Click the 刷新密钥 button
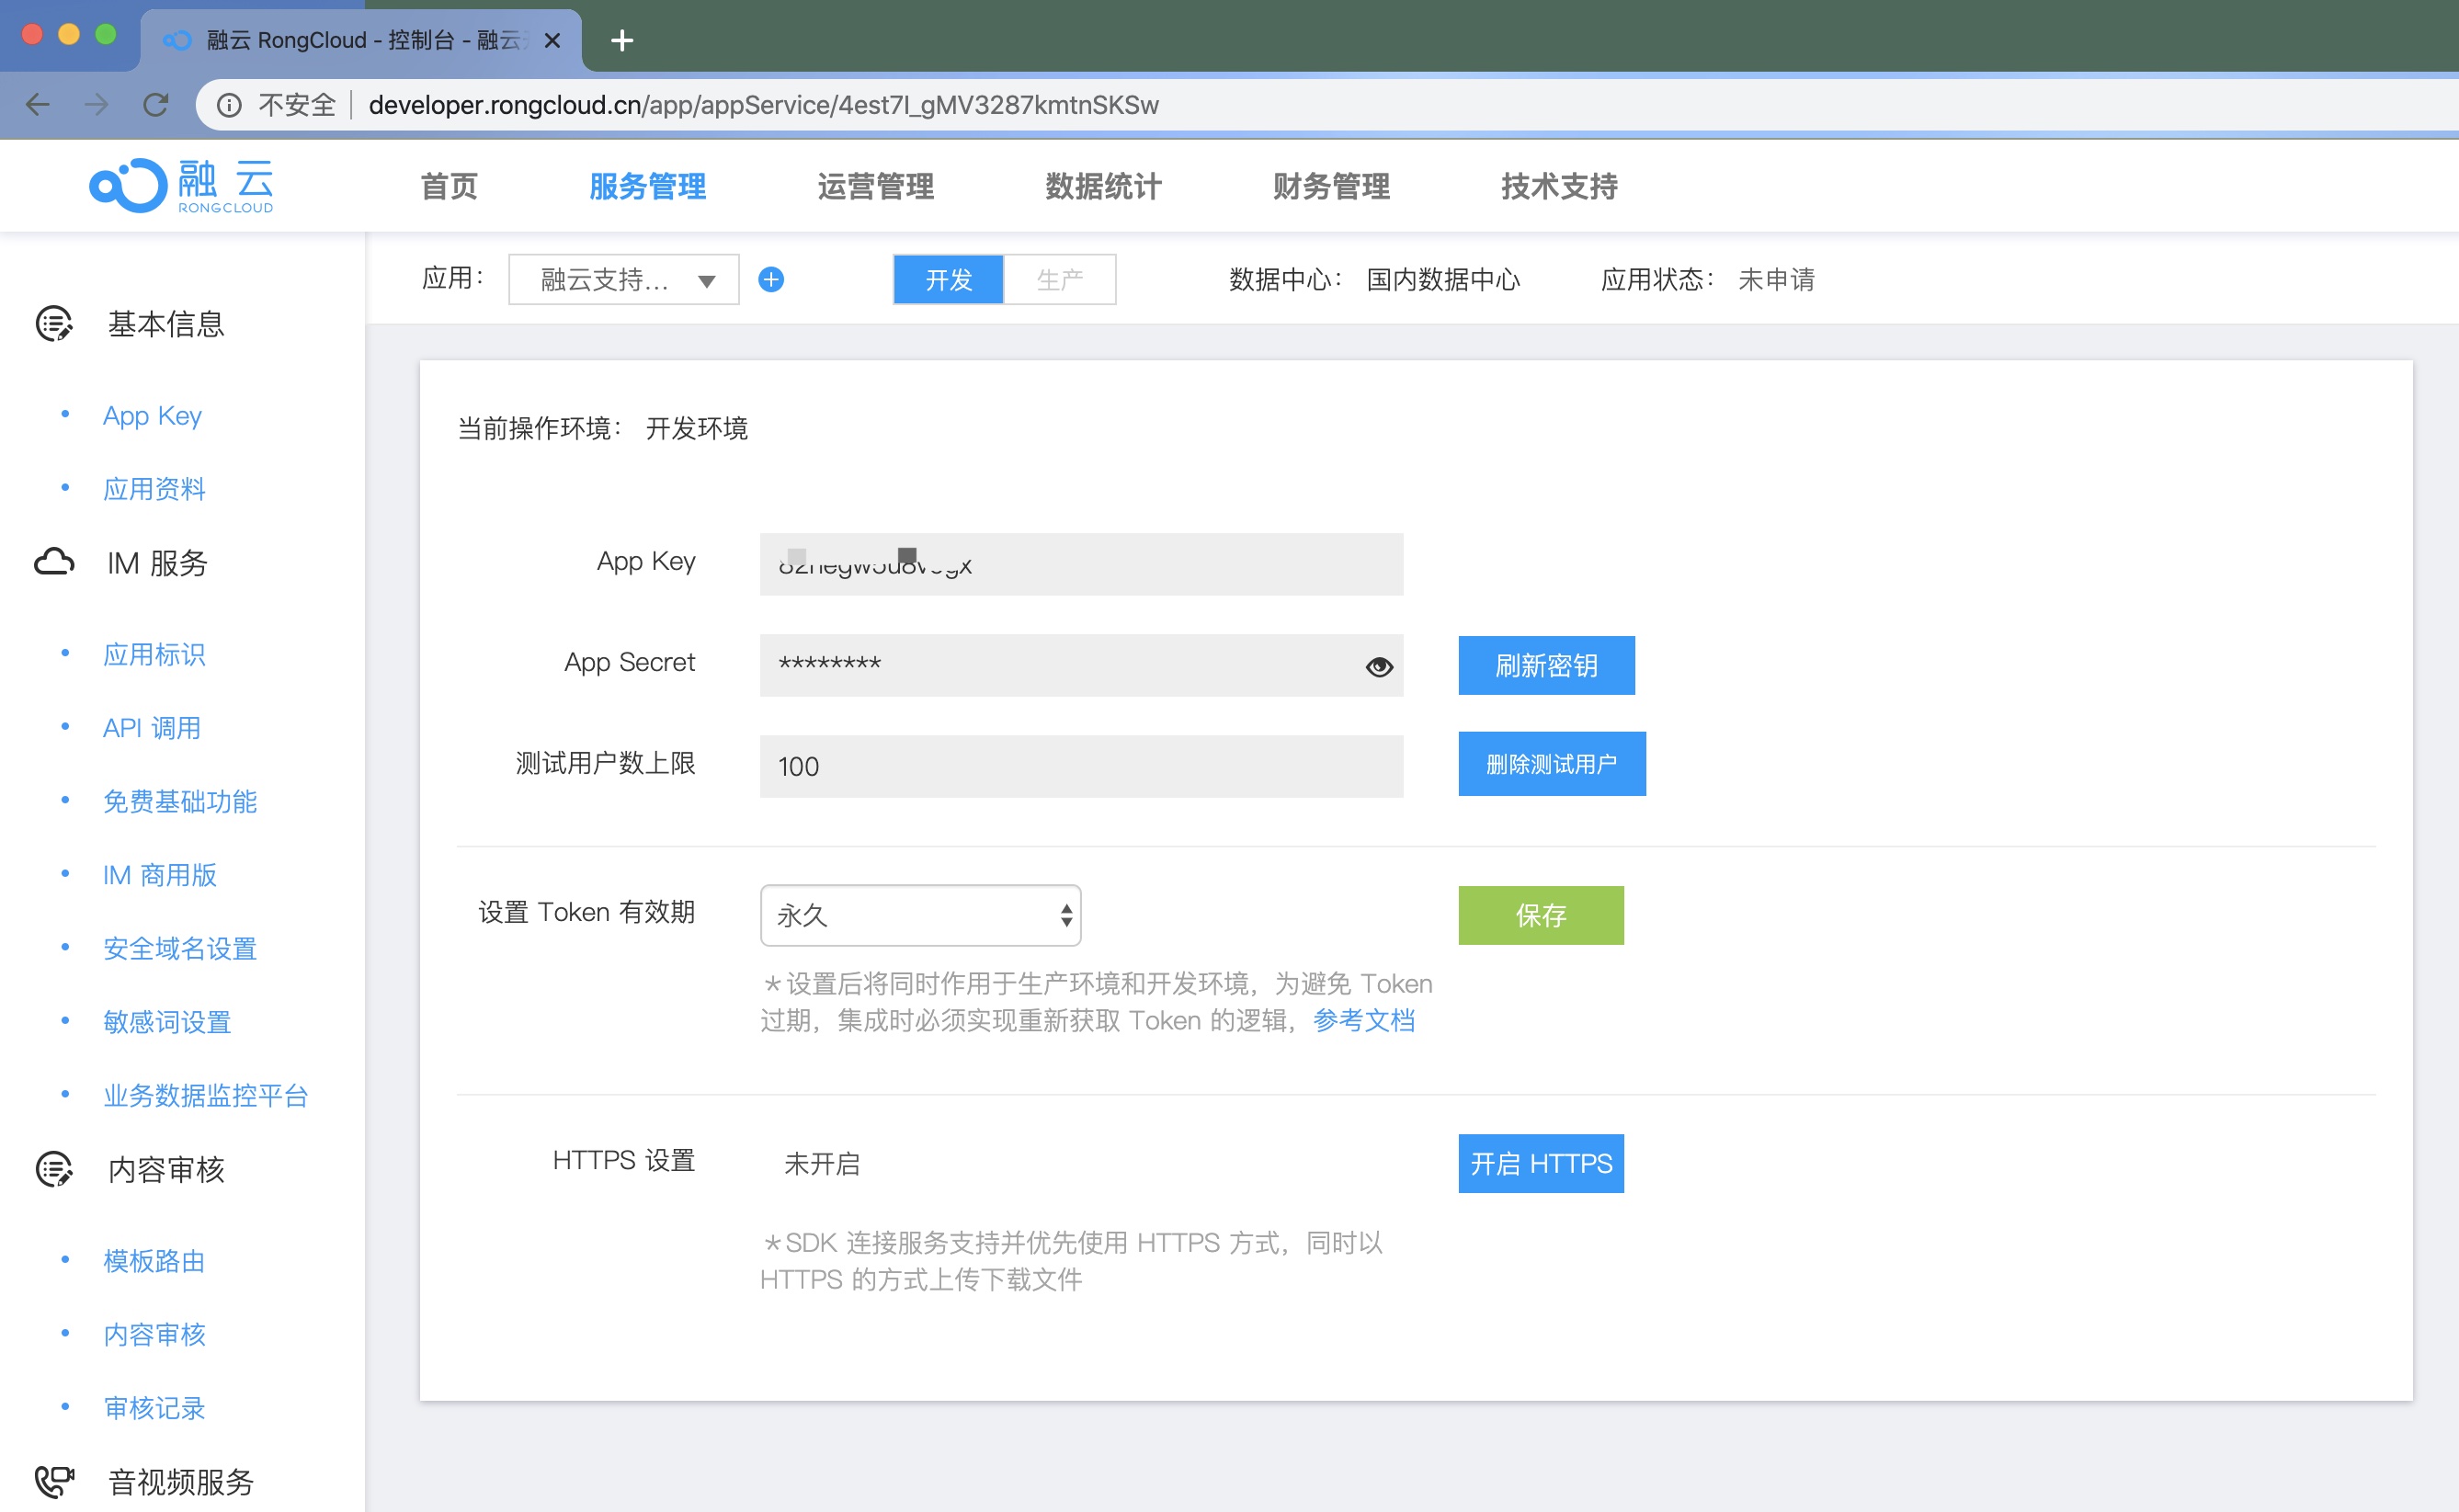Viewport: 2459px width, 1512px height. (1545, 665)
